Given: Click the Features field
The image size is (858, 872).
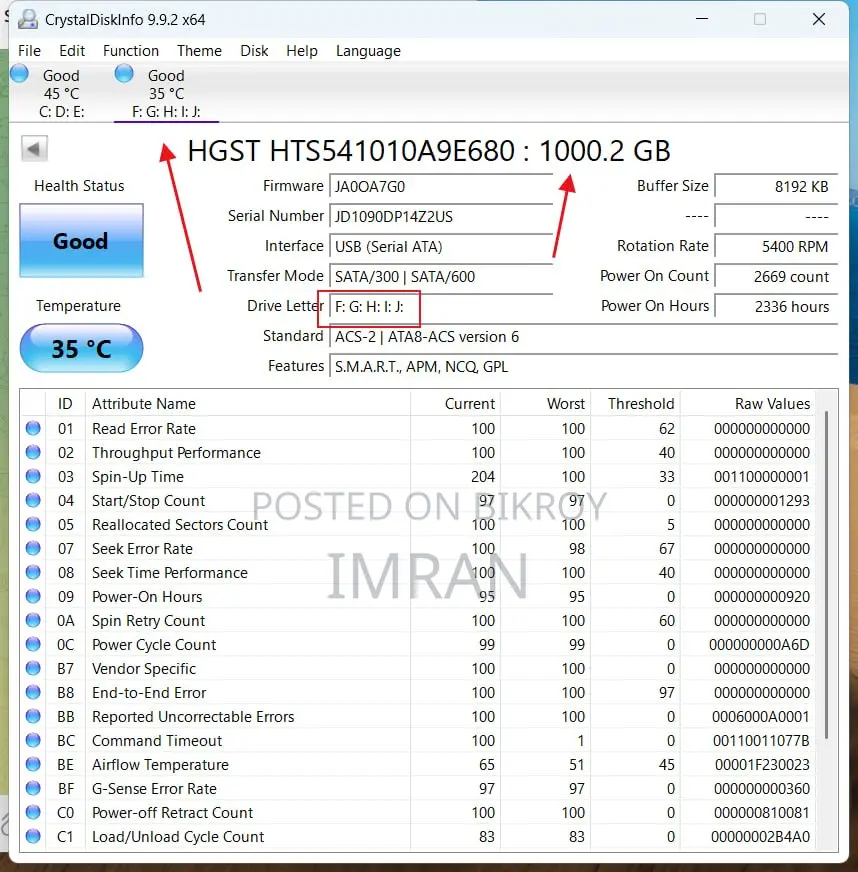Looking at the screenshot, I should pos(583,366).
